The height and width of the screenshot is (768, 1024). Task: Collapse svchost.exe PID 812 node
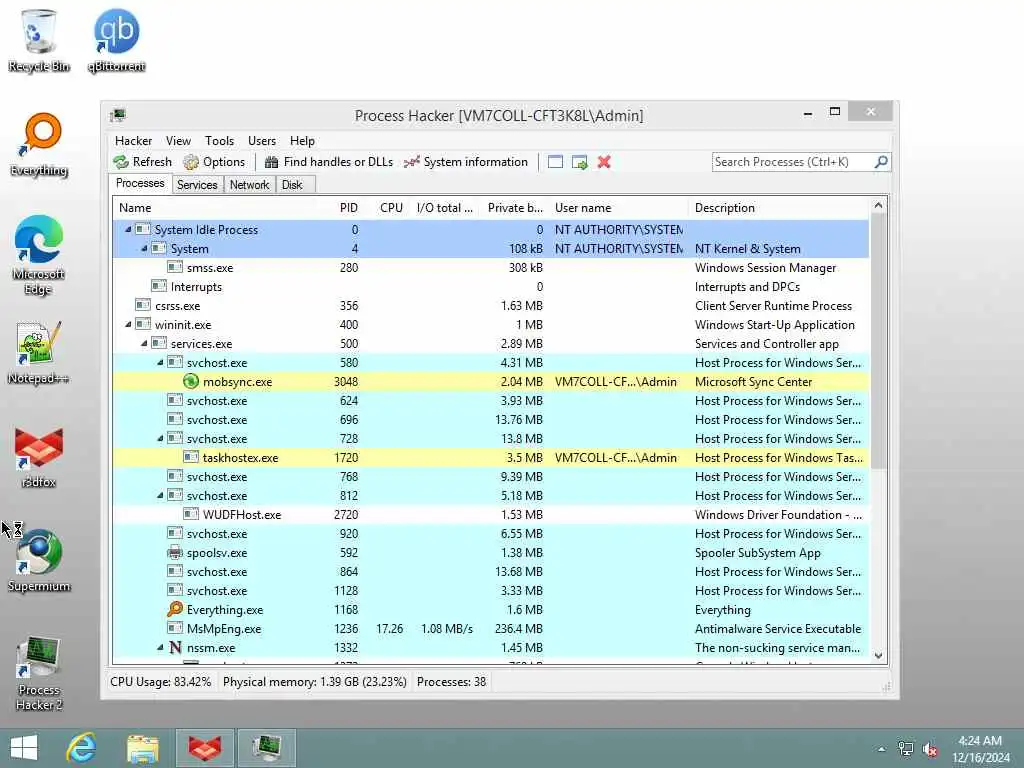(160, 496)
